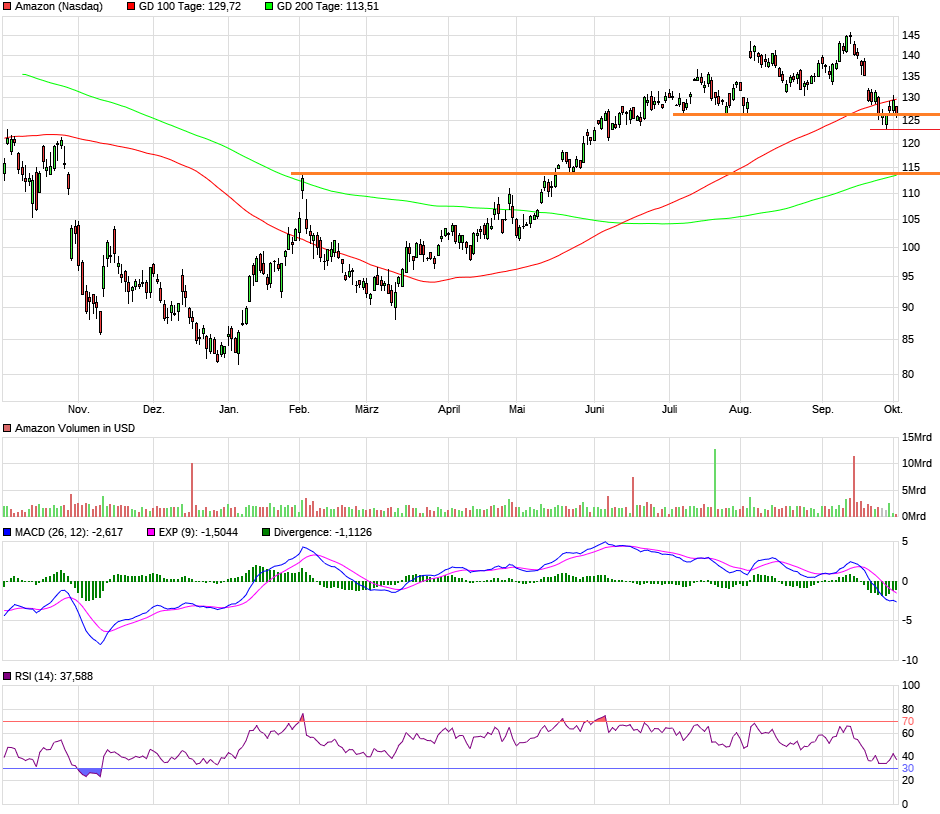The image size is (940, 814).
Task: Click the Okt. label on the time axis
Action: [893, 409]
